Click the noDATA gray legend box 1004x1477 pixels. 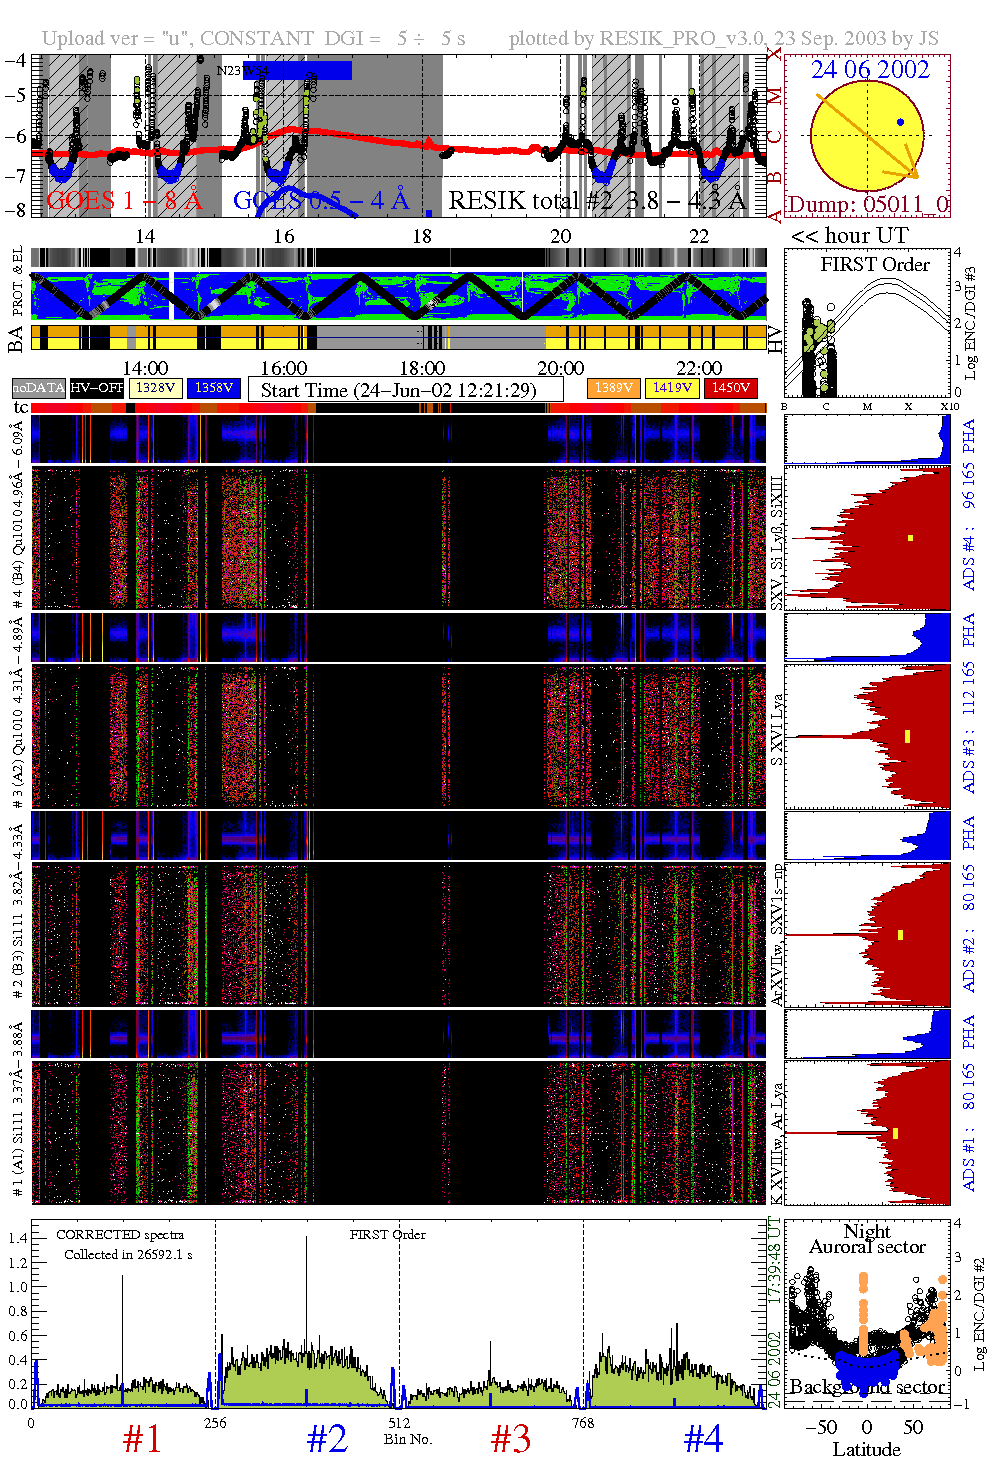(38, 388)
